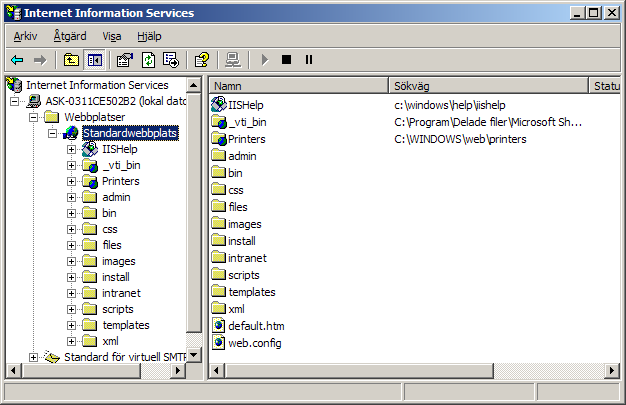Viewport: 626px width, 405px height.
Task: Select the css folder in tree
Action: click(110, 229)
